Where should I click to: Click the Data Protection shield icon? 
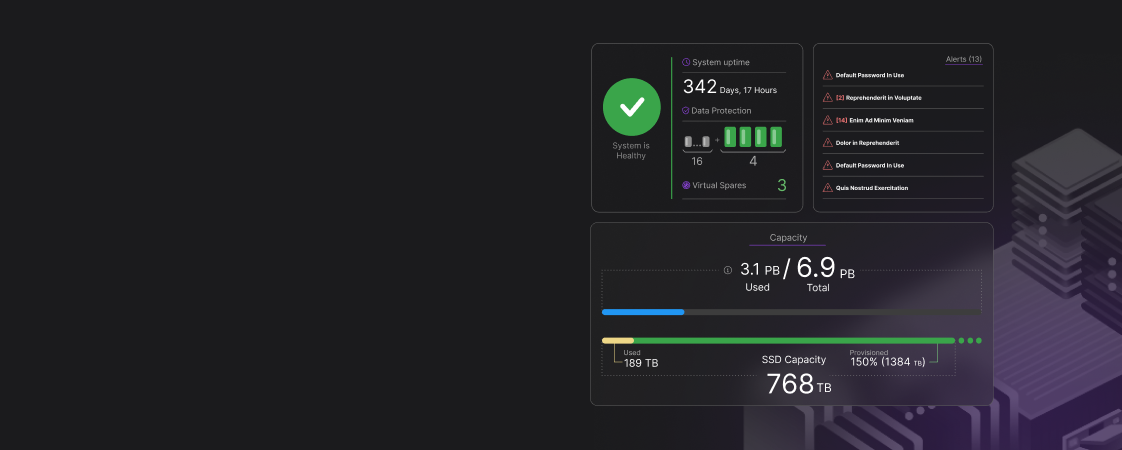pyautogui.click(x=686, y=111)
